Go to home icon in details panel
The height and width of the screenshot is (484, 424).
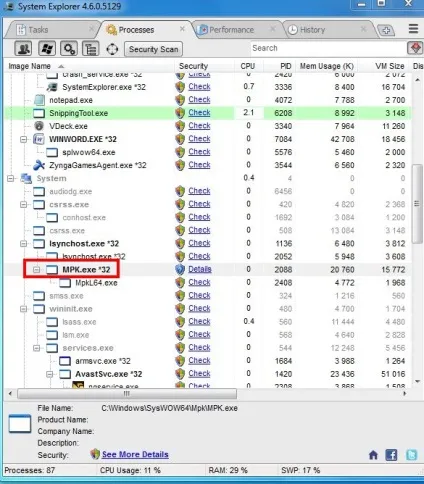373,455
